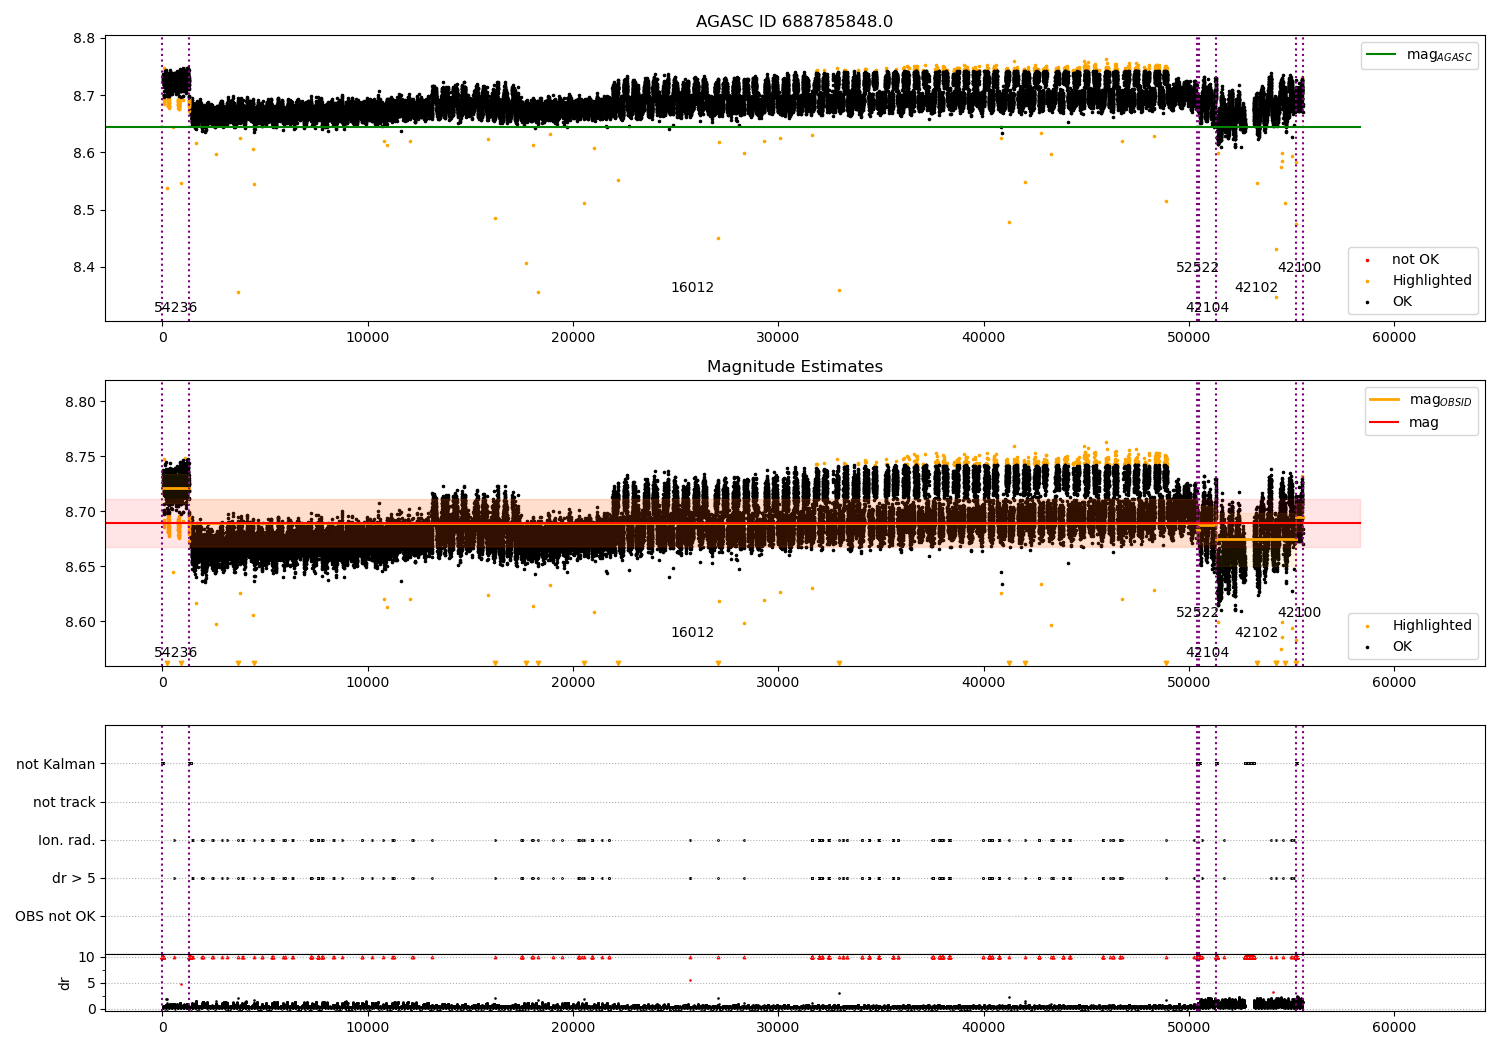Click the 'dr > 5' axis label
Image resolution: width=1500 pixels, height=1050 pixels.
(x=74, y=879)
